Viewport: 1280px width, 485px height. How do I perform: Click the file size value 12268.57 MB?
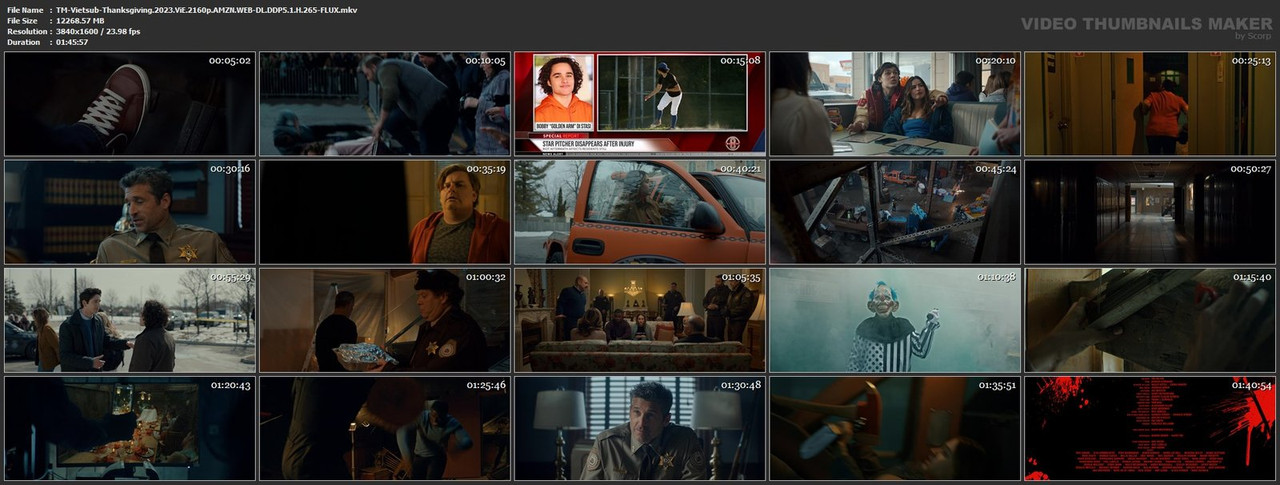80,20
